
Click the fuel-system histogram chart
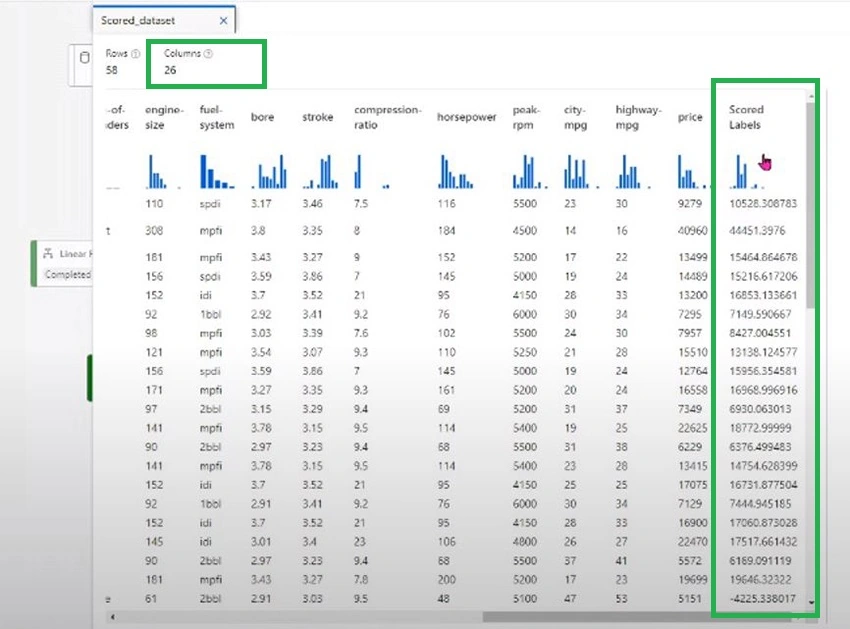tap(217, 171)
